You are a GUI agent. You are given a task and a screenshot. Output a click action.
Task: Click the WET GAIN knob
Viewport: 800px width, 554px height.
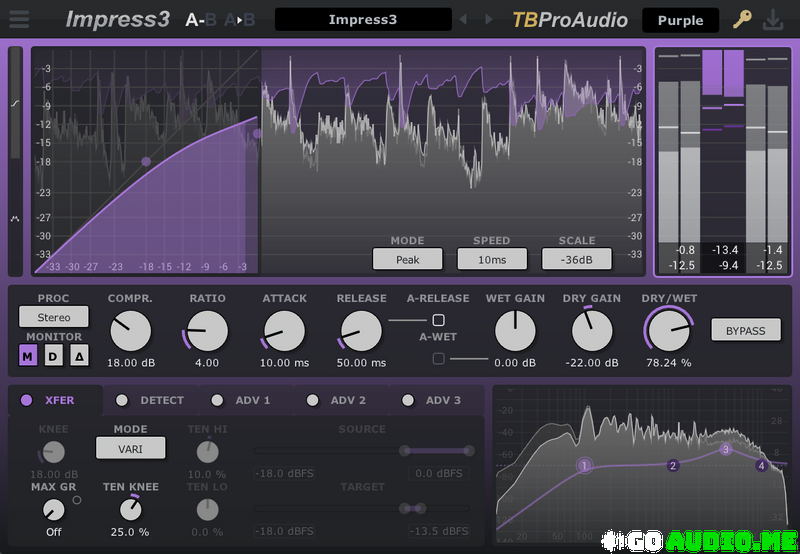coord(515,331)
